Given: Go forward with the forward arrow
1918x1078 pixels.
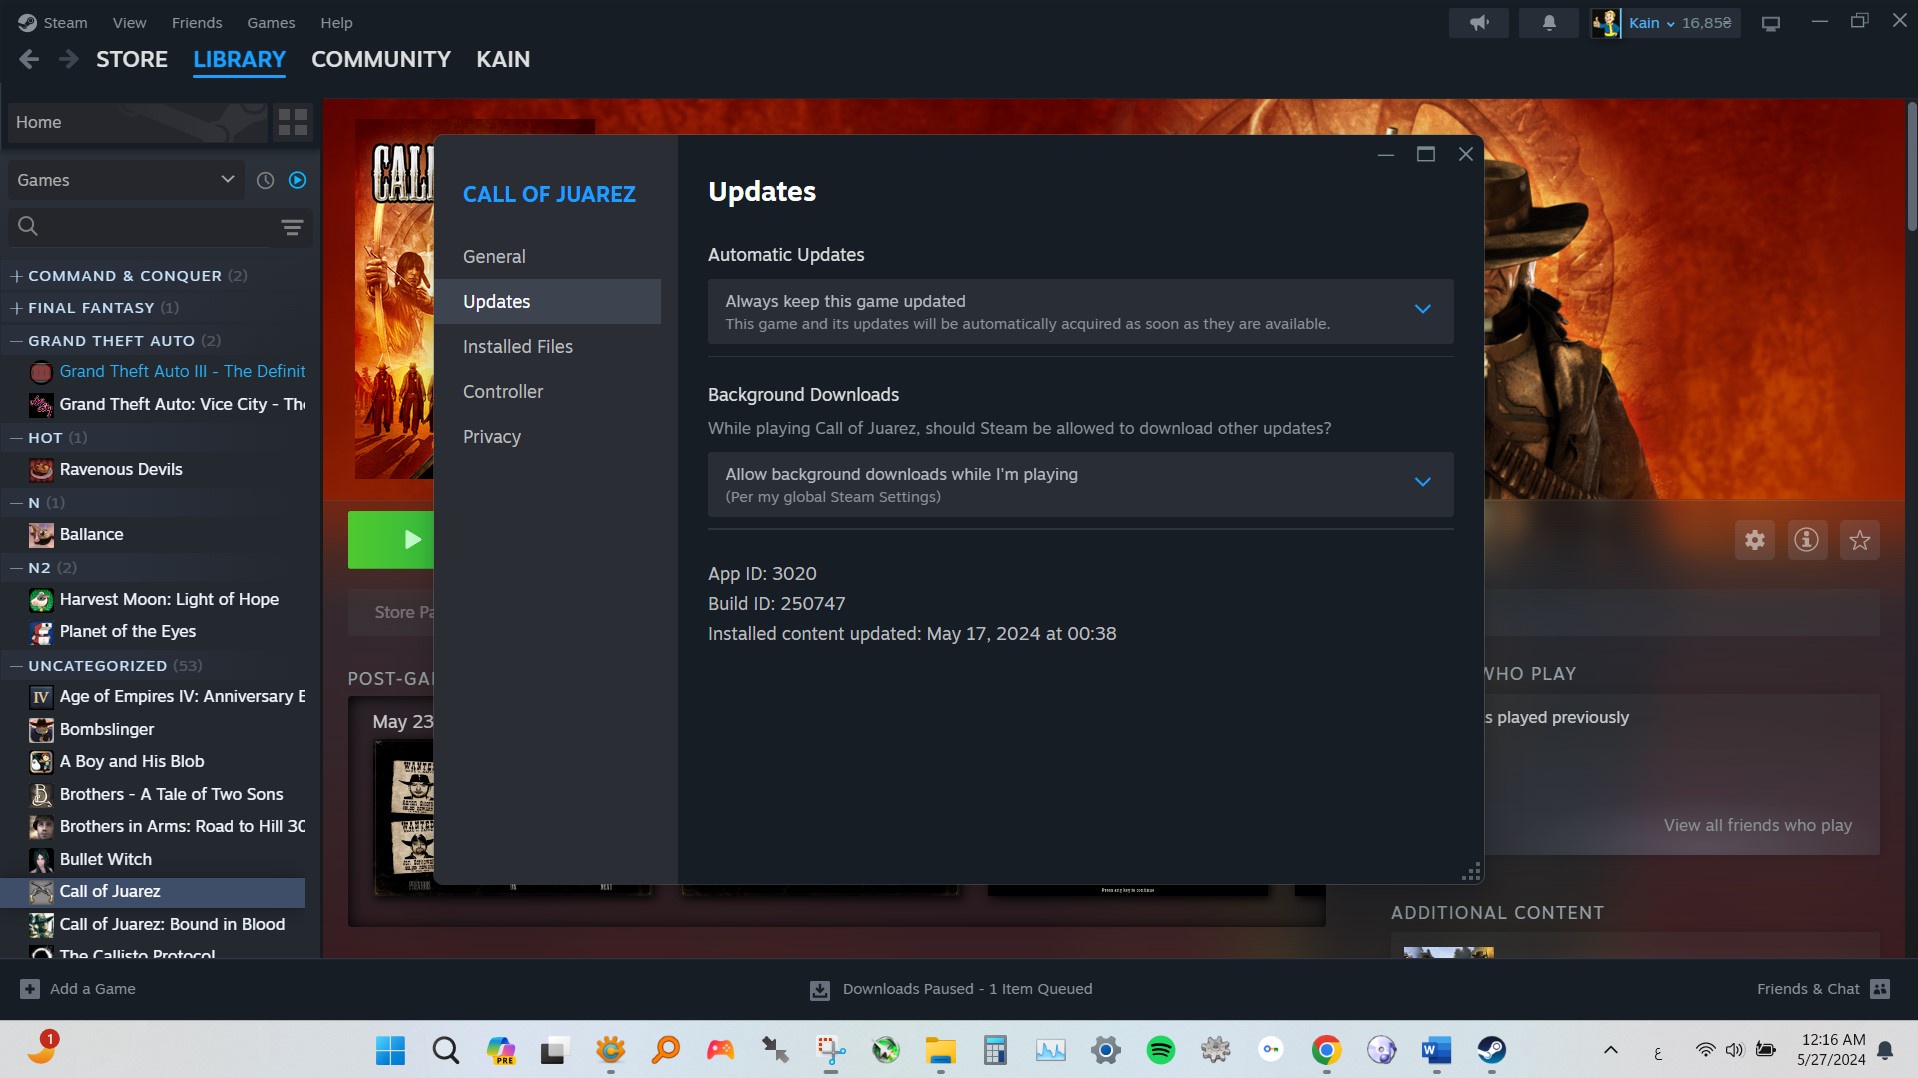Looking at the screenshot, I should coord(68,59).
